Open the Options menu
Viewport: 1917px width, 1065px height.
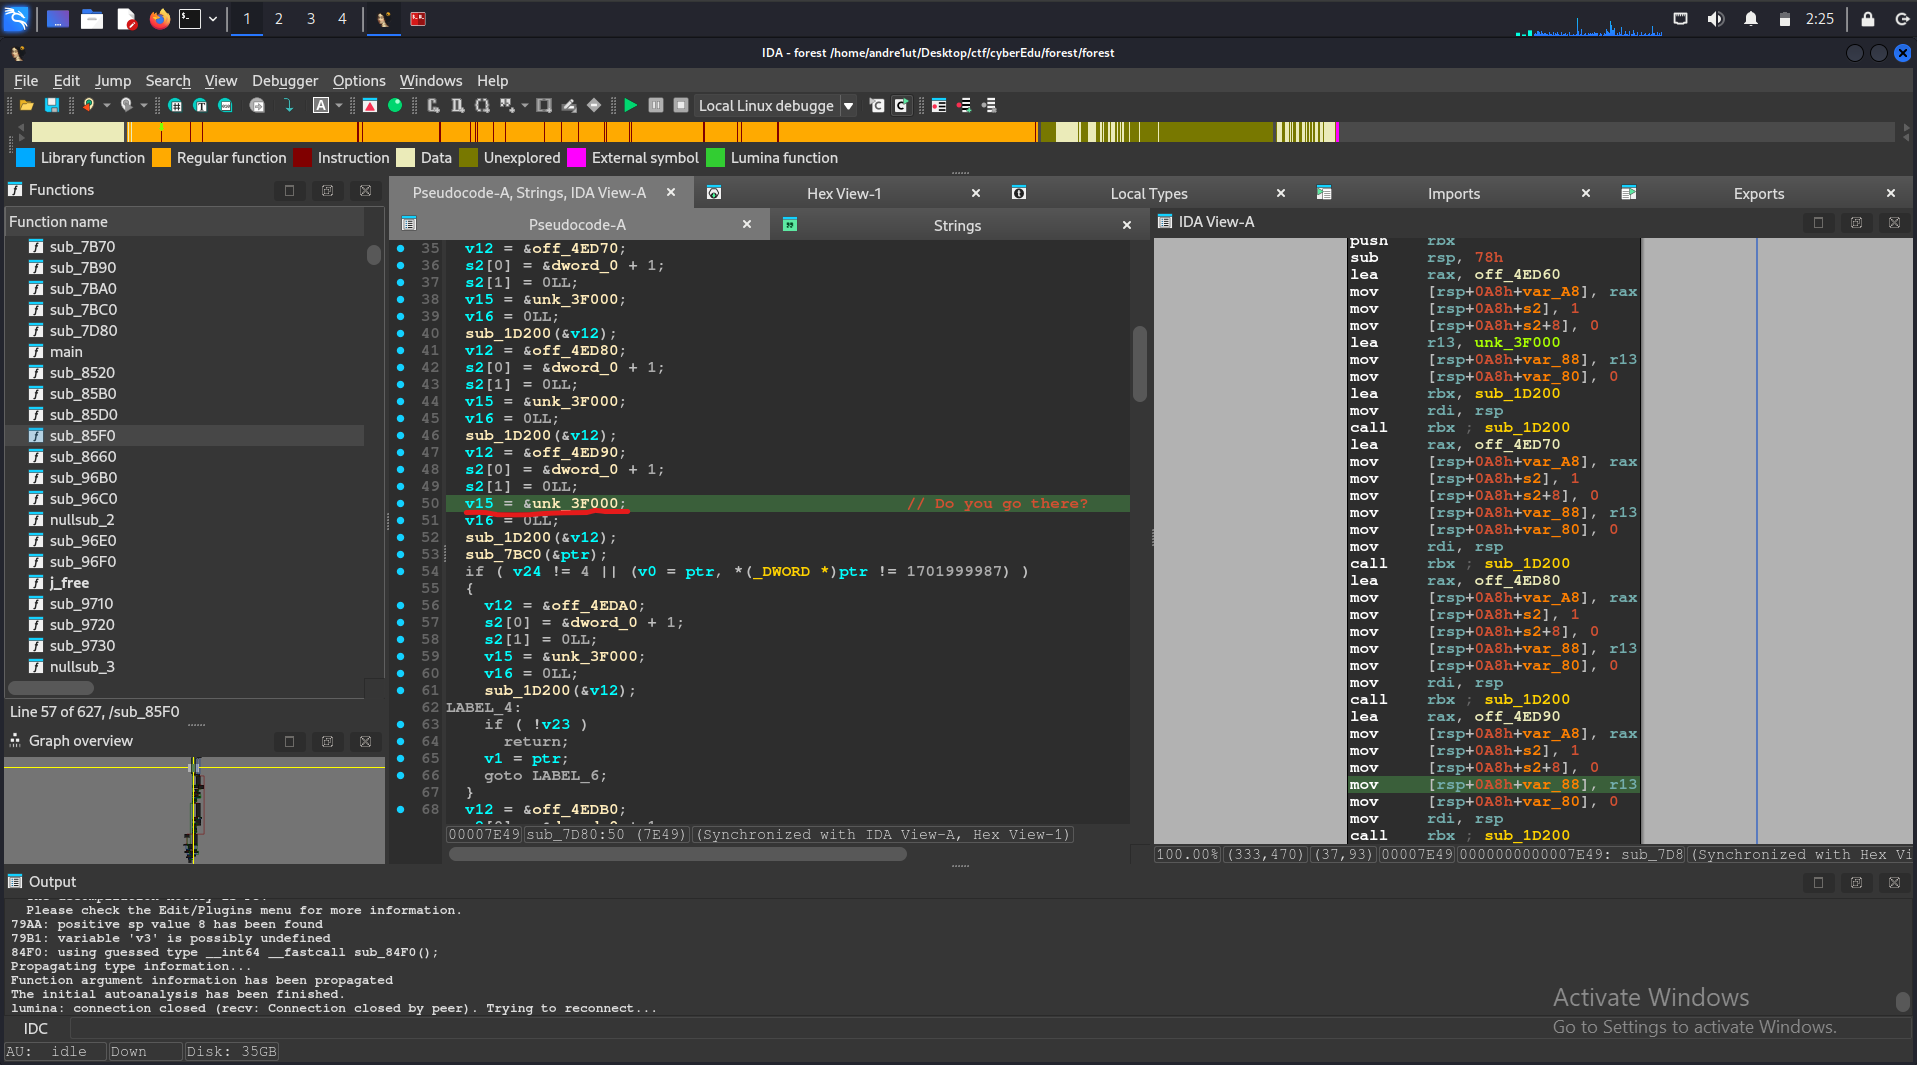point(359,81)
